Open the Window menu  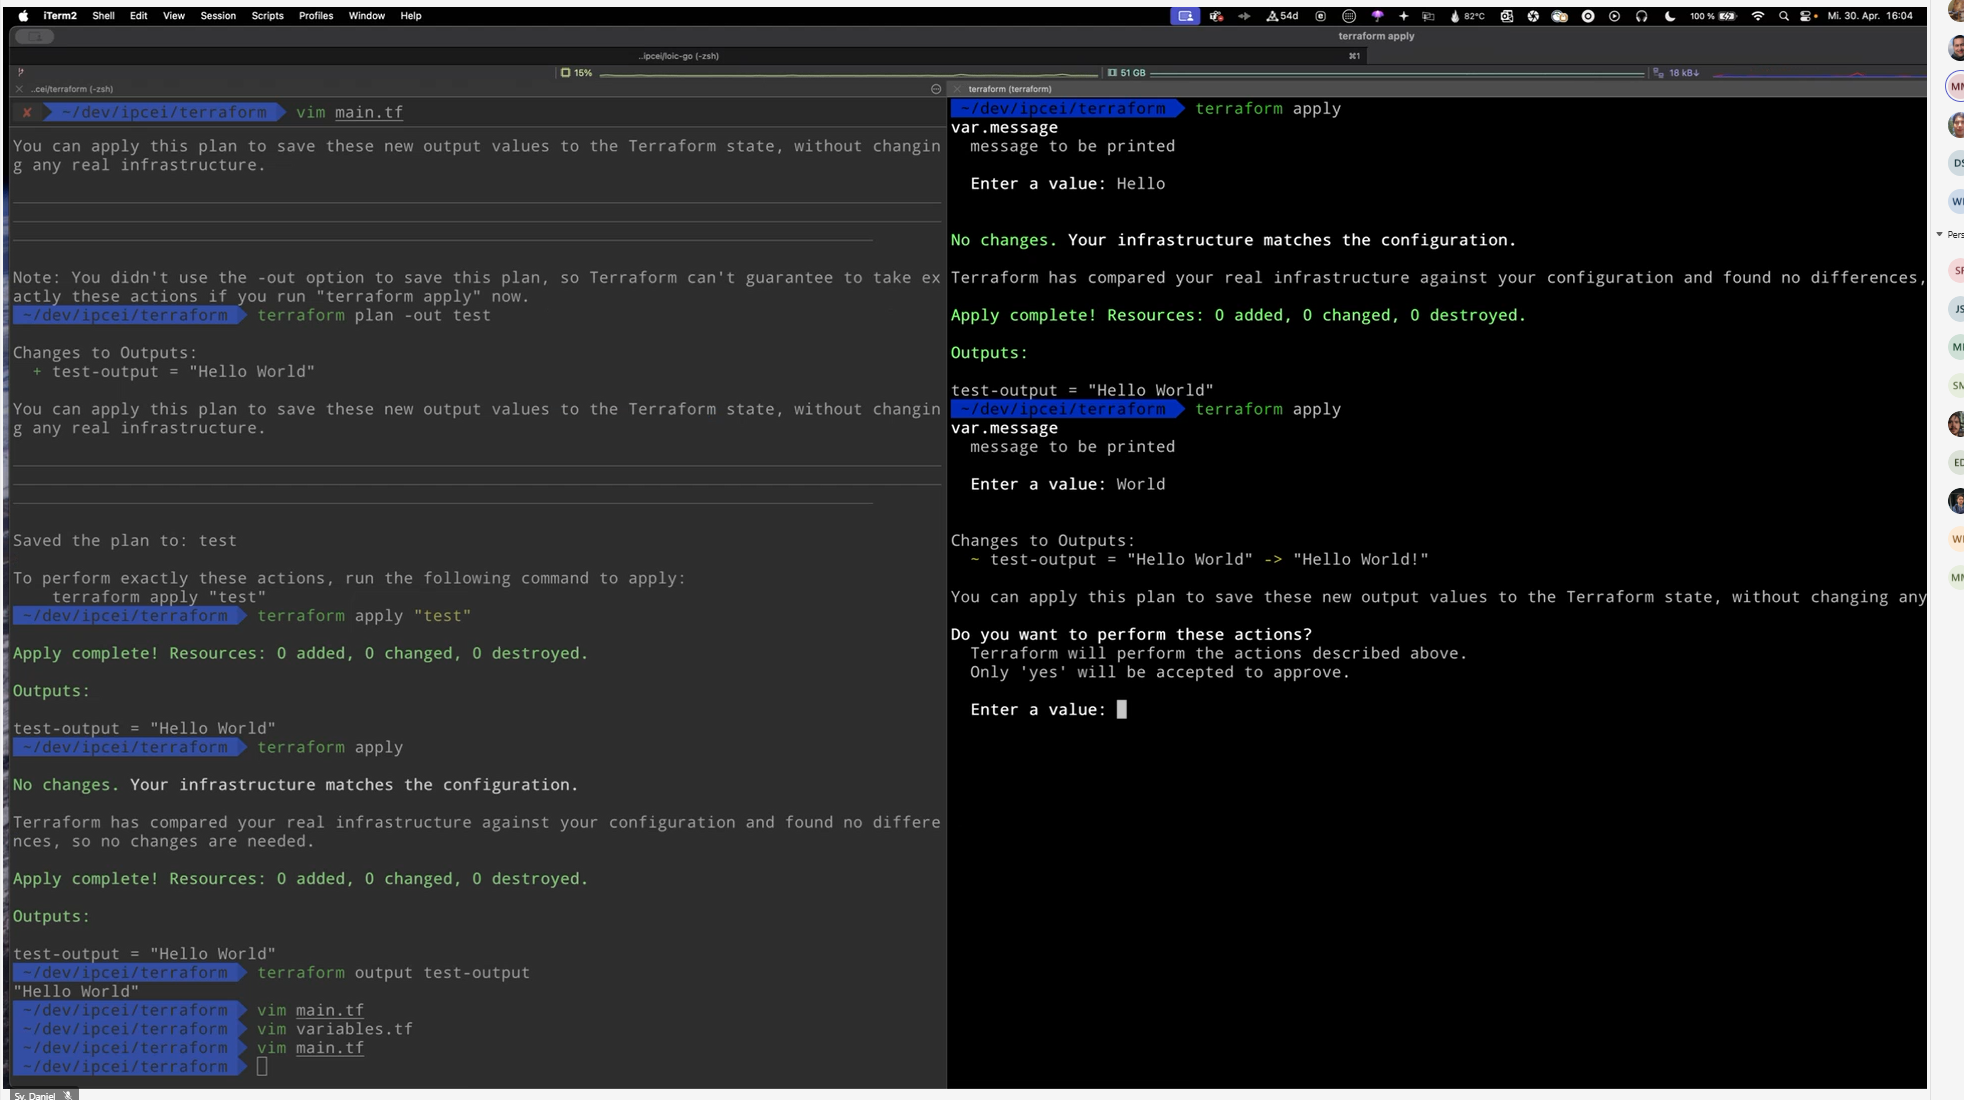coord(367,16)
